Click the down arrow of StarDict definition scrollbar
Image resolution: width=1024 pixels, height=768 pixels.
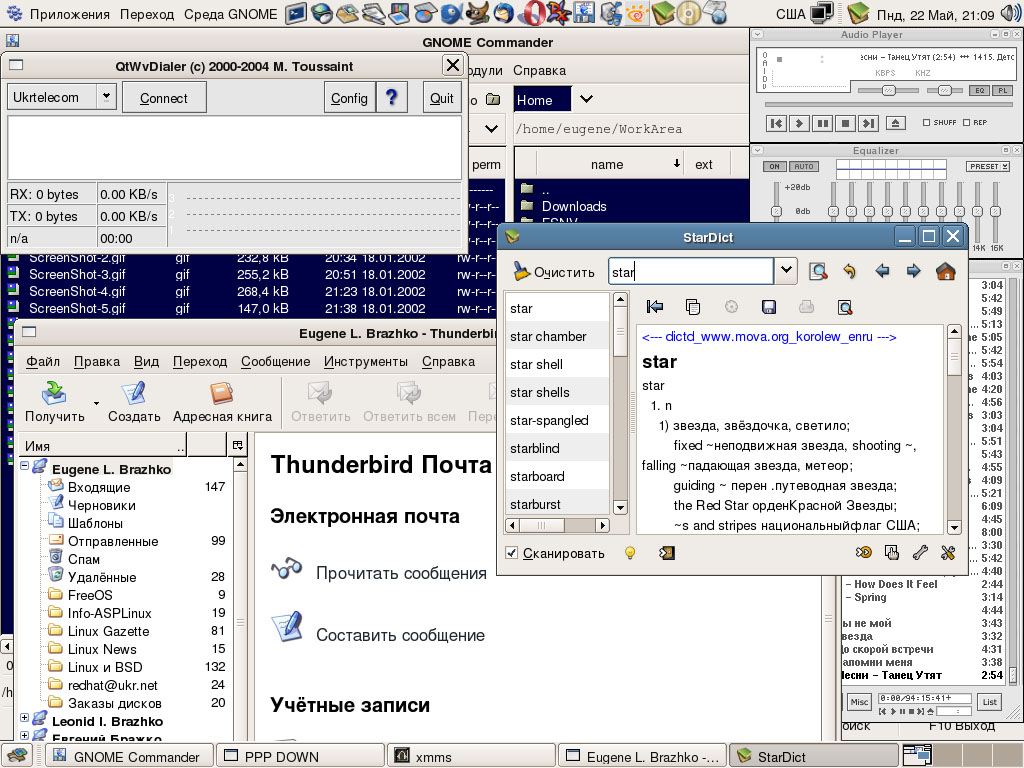pos(954,527)
